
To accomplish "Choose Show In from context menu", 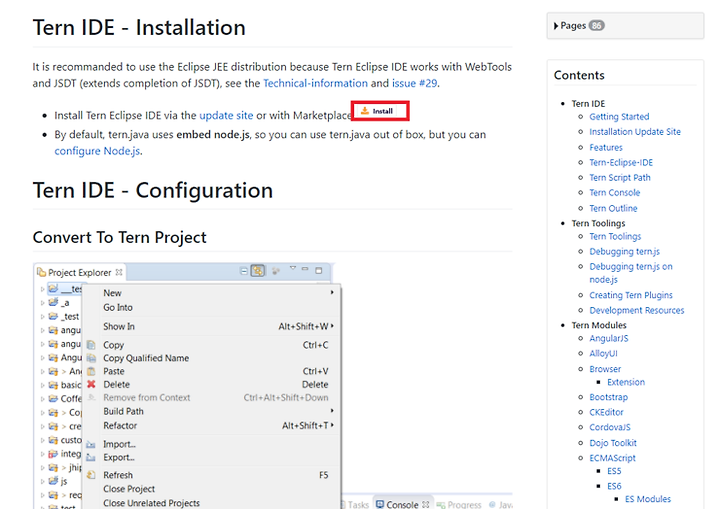I will point(119,326).
